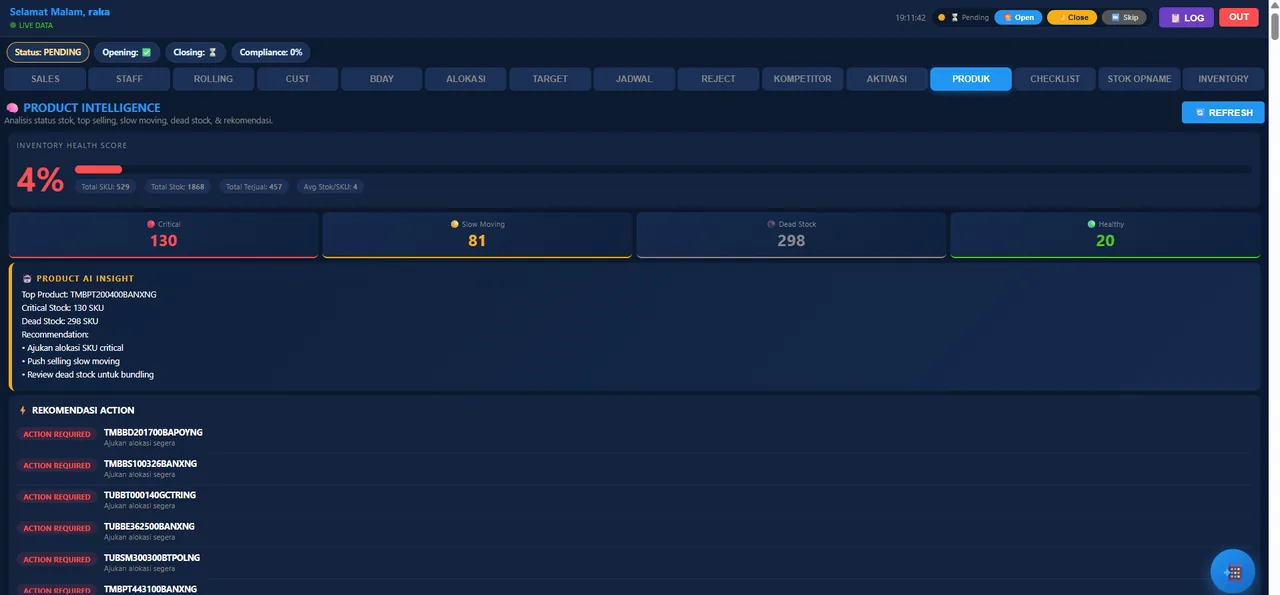Click Action Required badge for TMBBS100326BANXNG

point(57,466)
